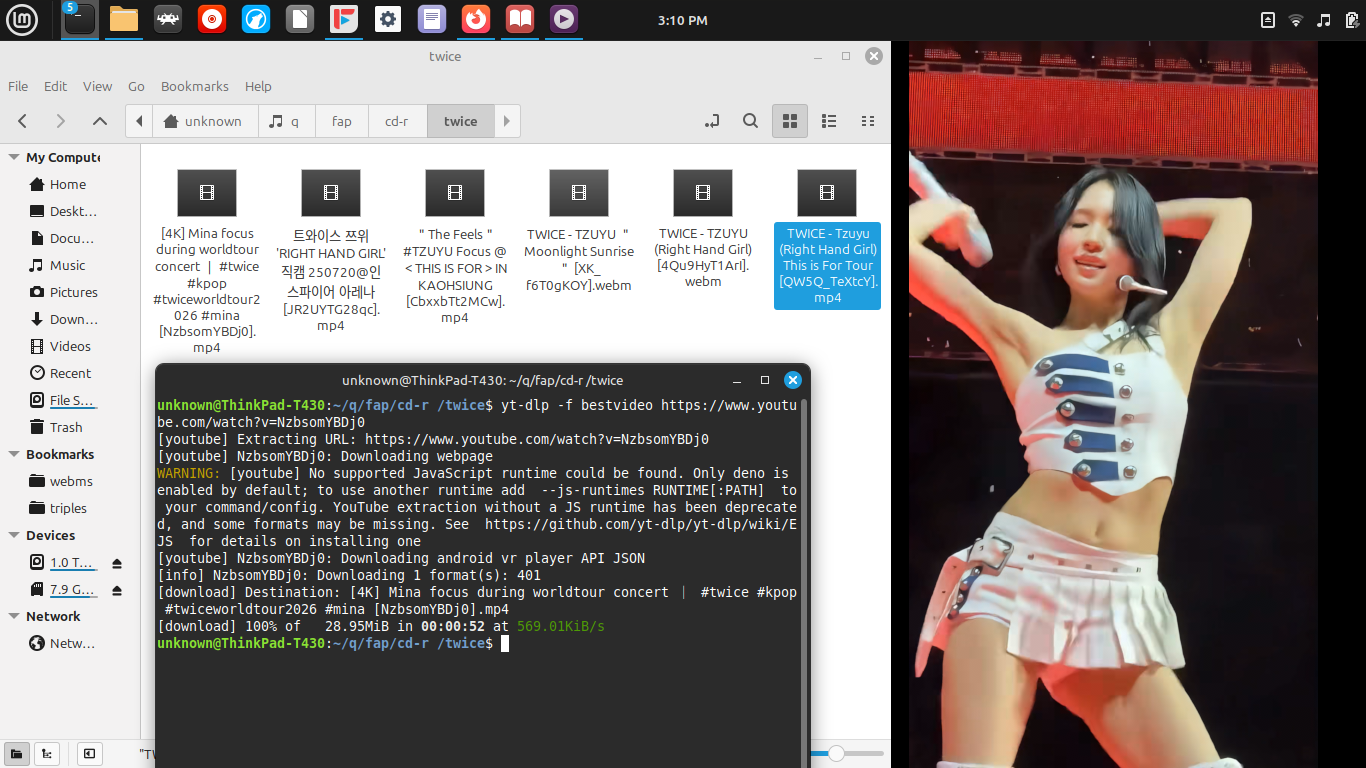The width and height of the screenshot is (1366, 768).
Task: Open the Help menu
Action: pos(258,86)
